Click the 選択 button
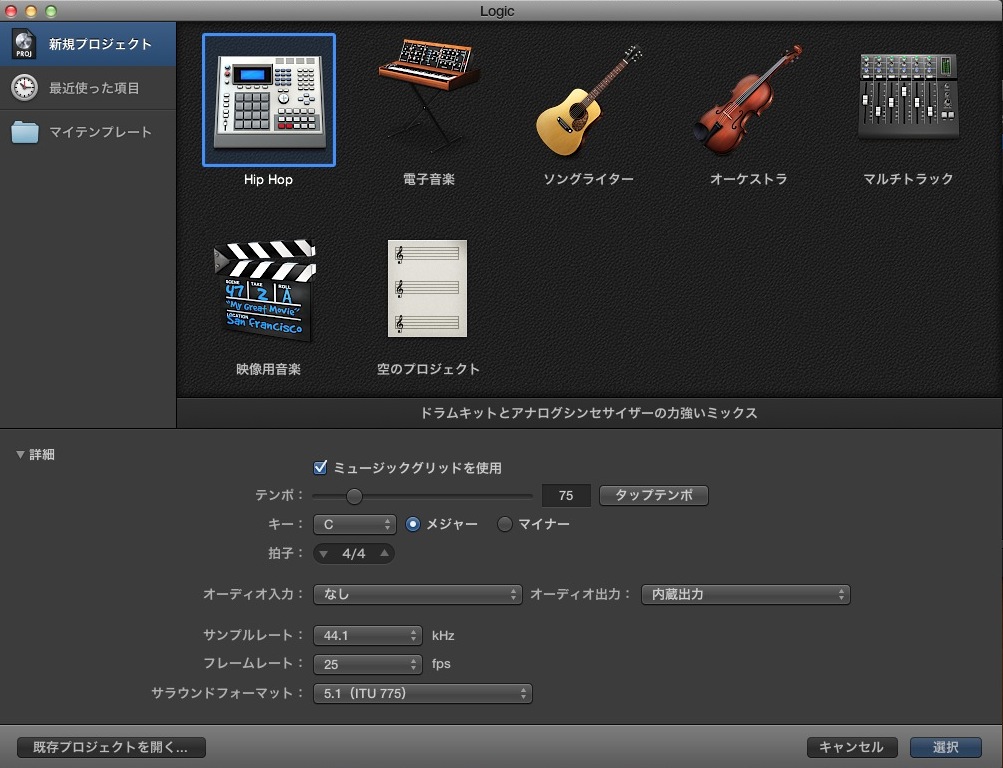The height and width of the screenshot is (768, 1003). tap(945, 747)
